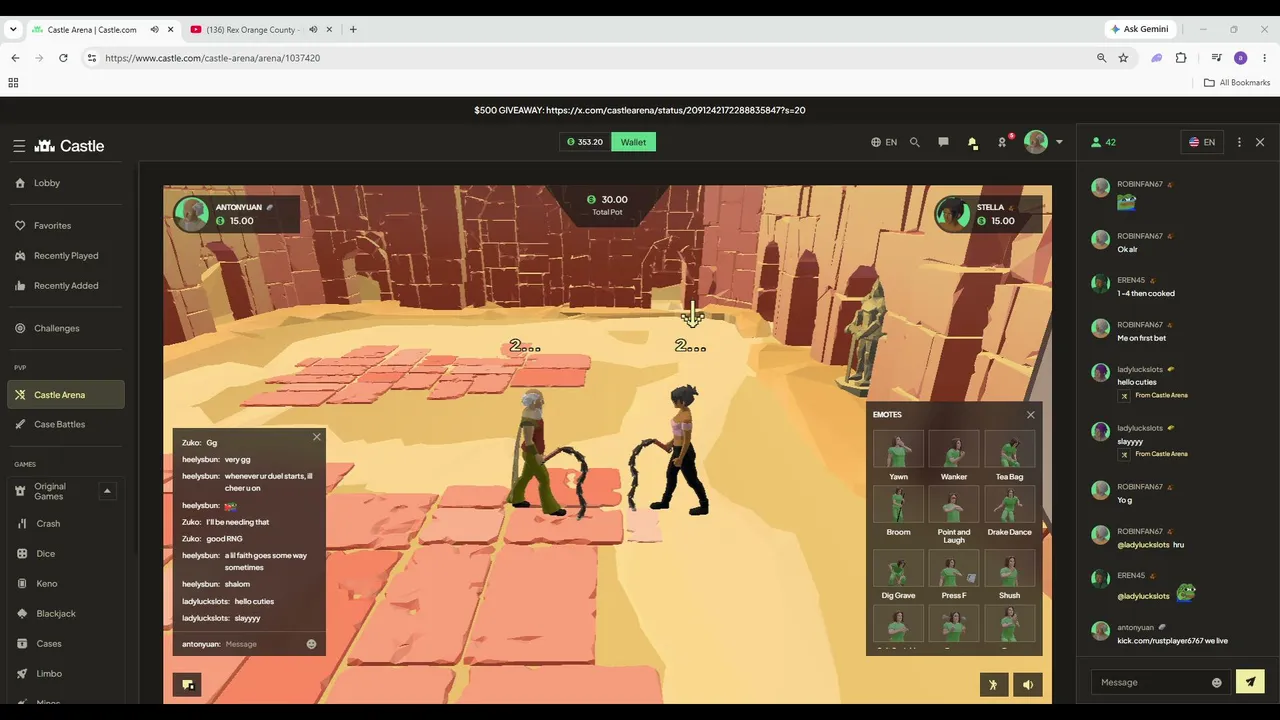This screenshot has width=1280, height=720.
Task: Reload the page
Action: (x=64, y=58)
